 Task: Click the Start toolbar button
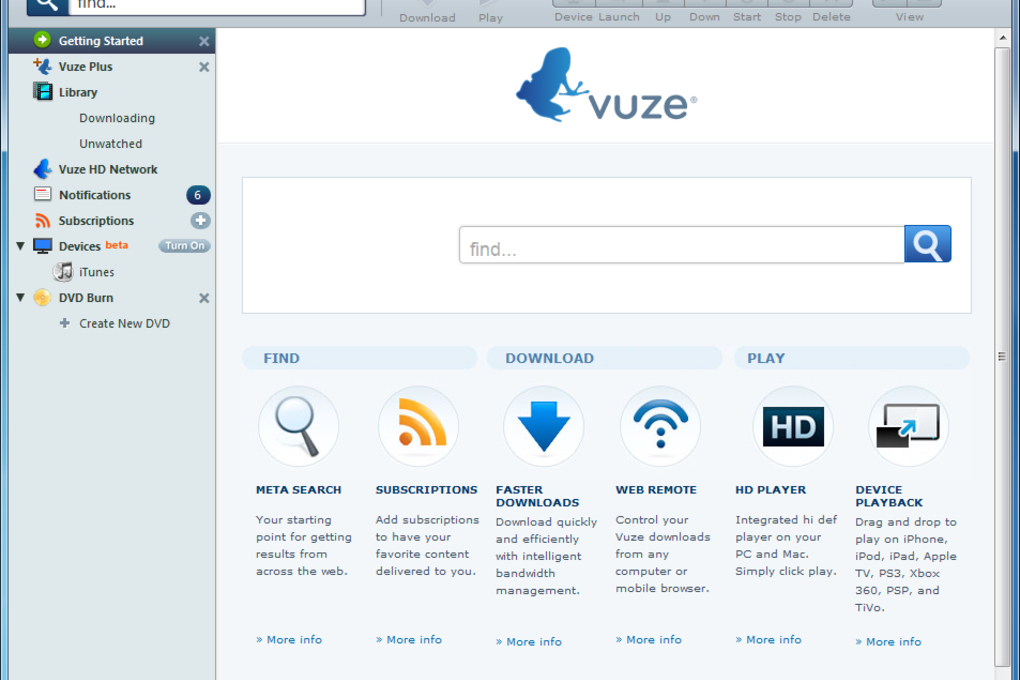(x=747, y=11)
